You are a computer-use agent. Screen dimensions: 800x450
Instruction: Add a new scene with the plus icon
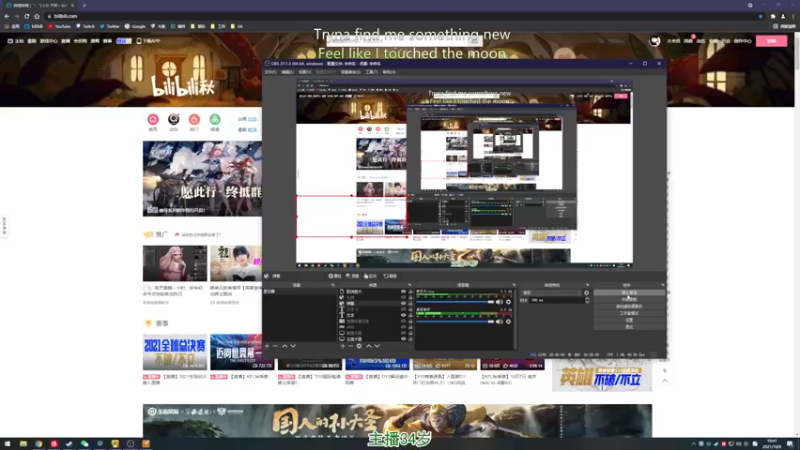267,346
